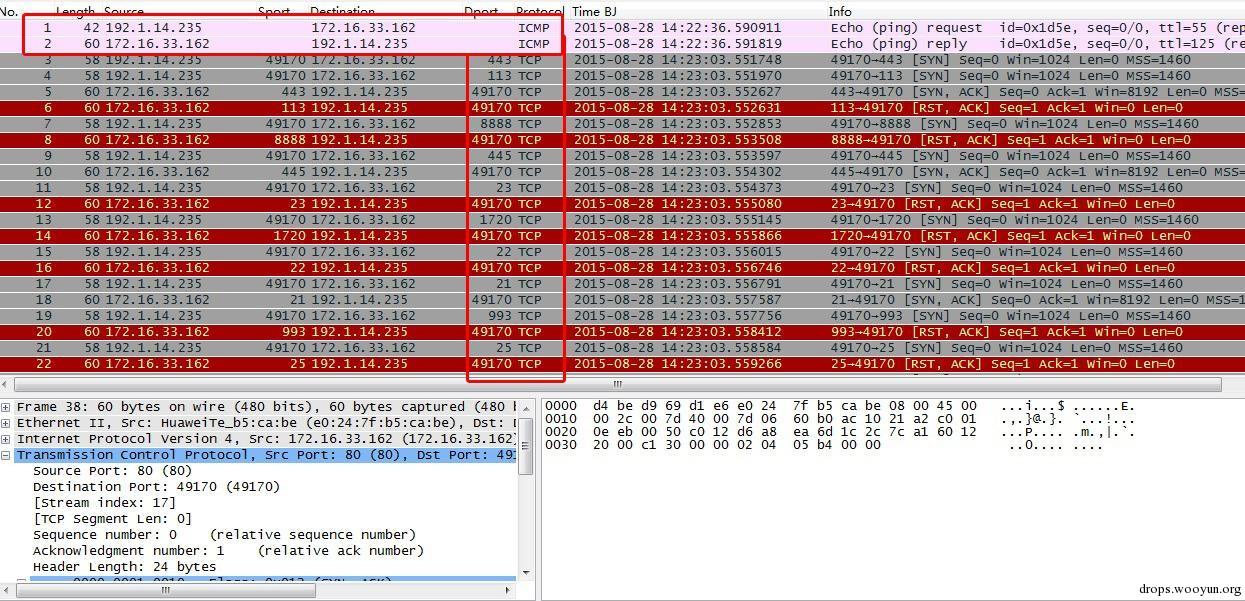Select packet 5 with 443→49170 SYN, ACK
Viewport: 1245px width, 601px height.
tap(622, 92)
